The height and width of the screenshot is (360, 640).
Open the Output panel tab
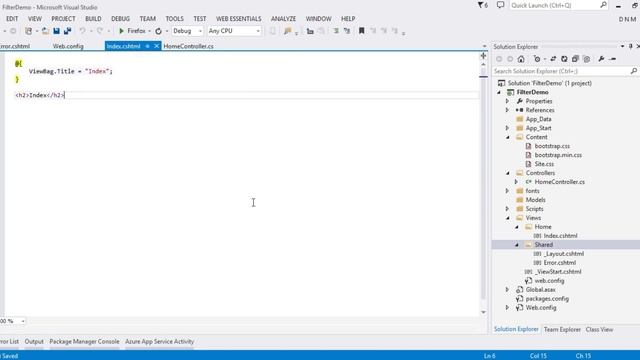pyautogui.click(x=34, y=342)
